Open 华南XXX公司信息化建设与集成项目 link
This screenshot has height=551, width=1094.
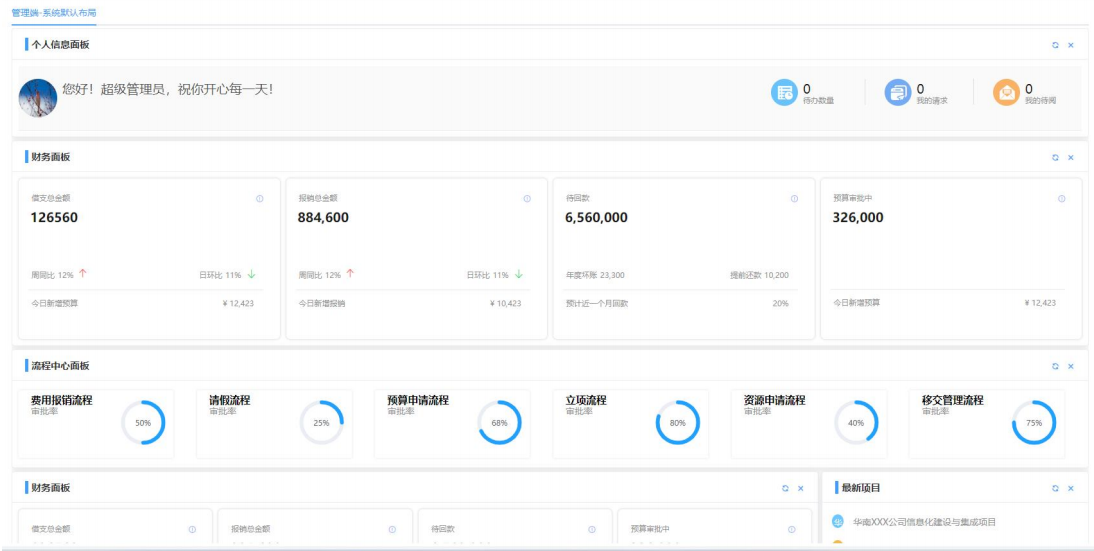[x=924, y=522]
